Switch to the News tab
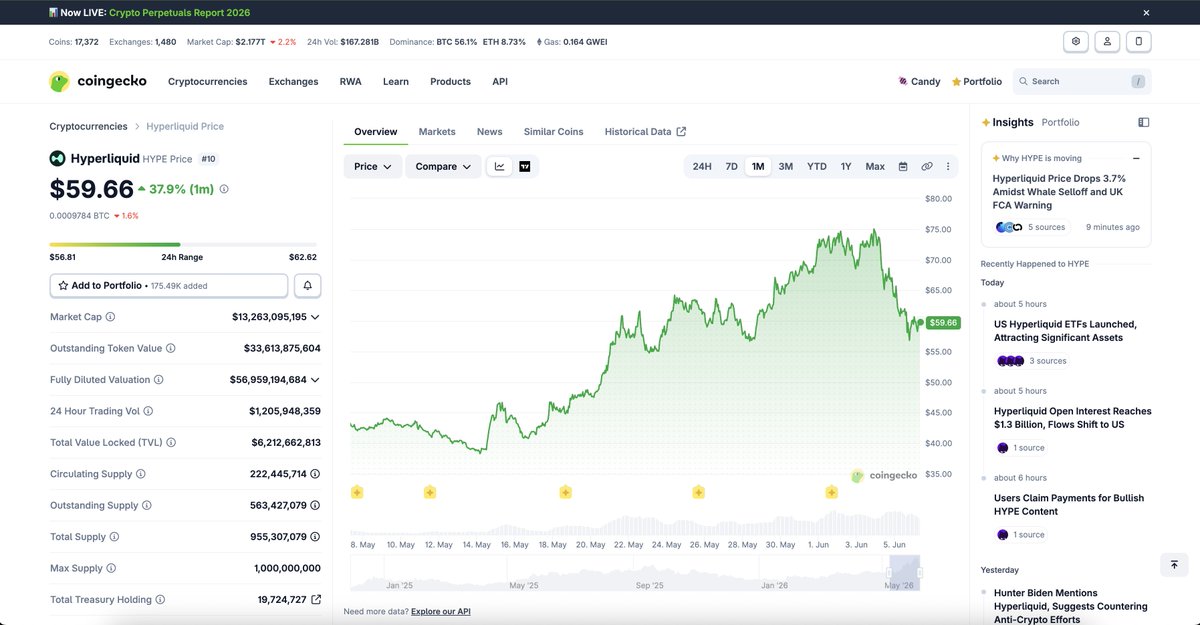The width and height of the screenshot is (1200, 625). 490,132
